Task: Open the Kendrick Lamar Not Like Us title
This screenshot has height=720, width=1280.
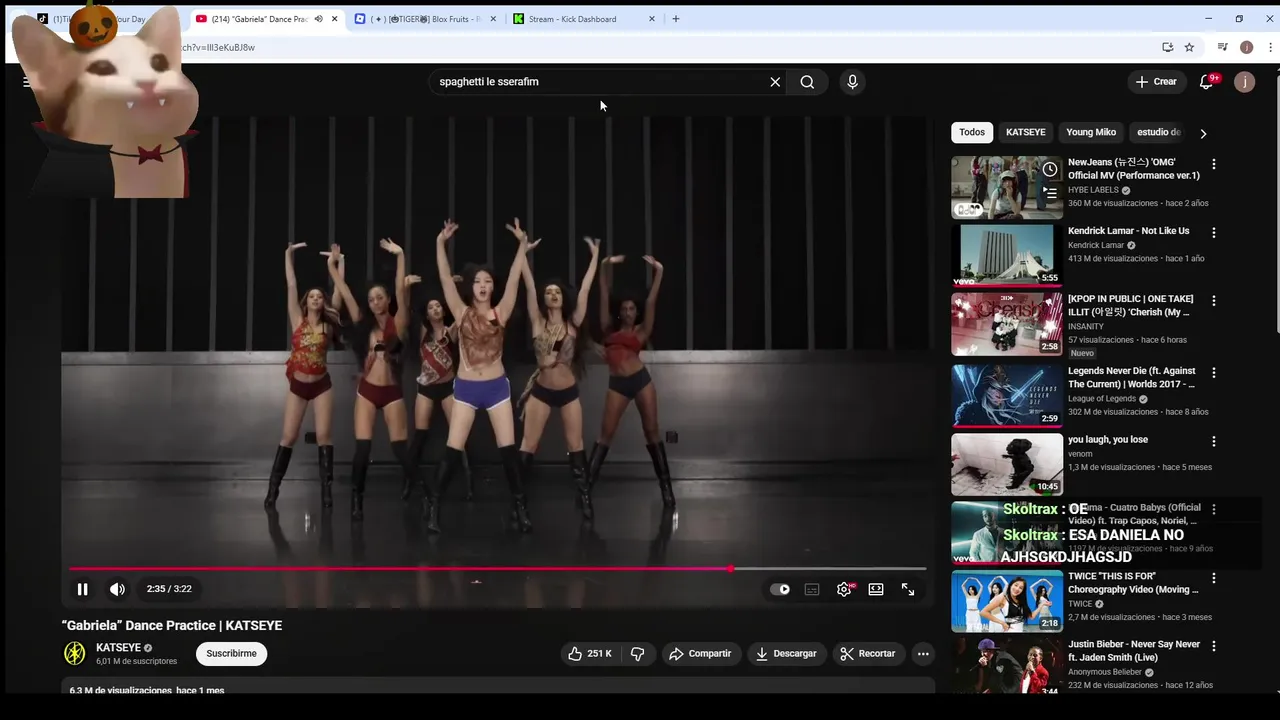Action: coord(1128,231)
